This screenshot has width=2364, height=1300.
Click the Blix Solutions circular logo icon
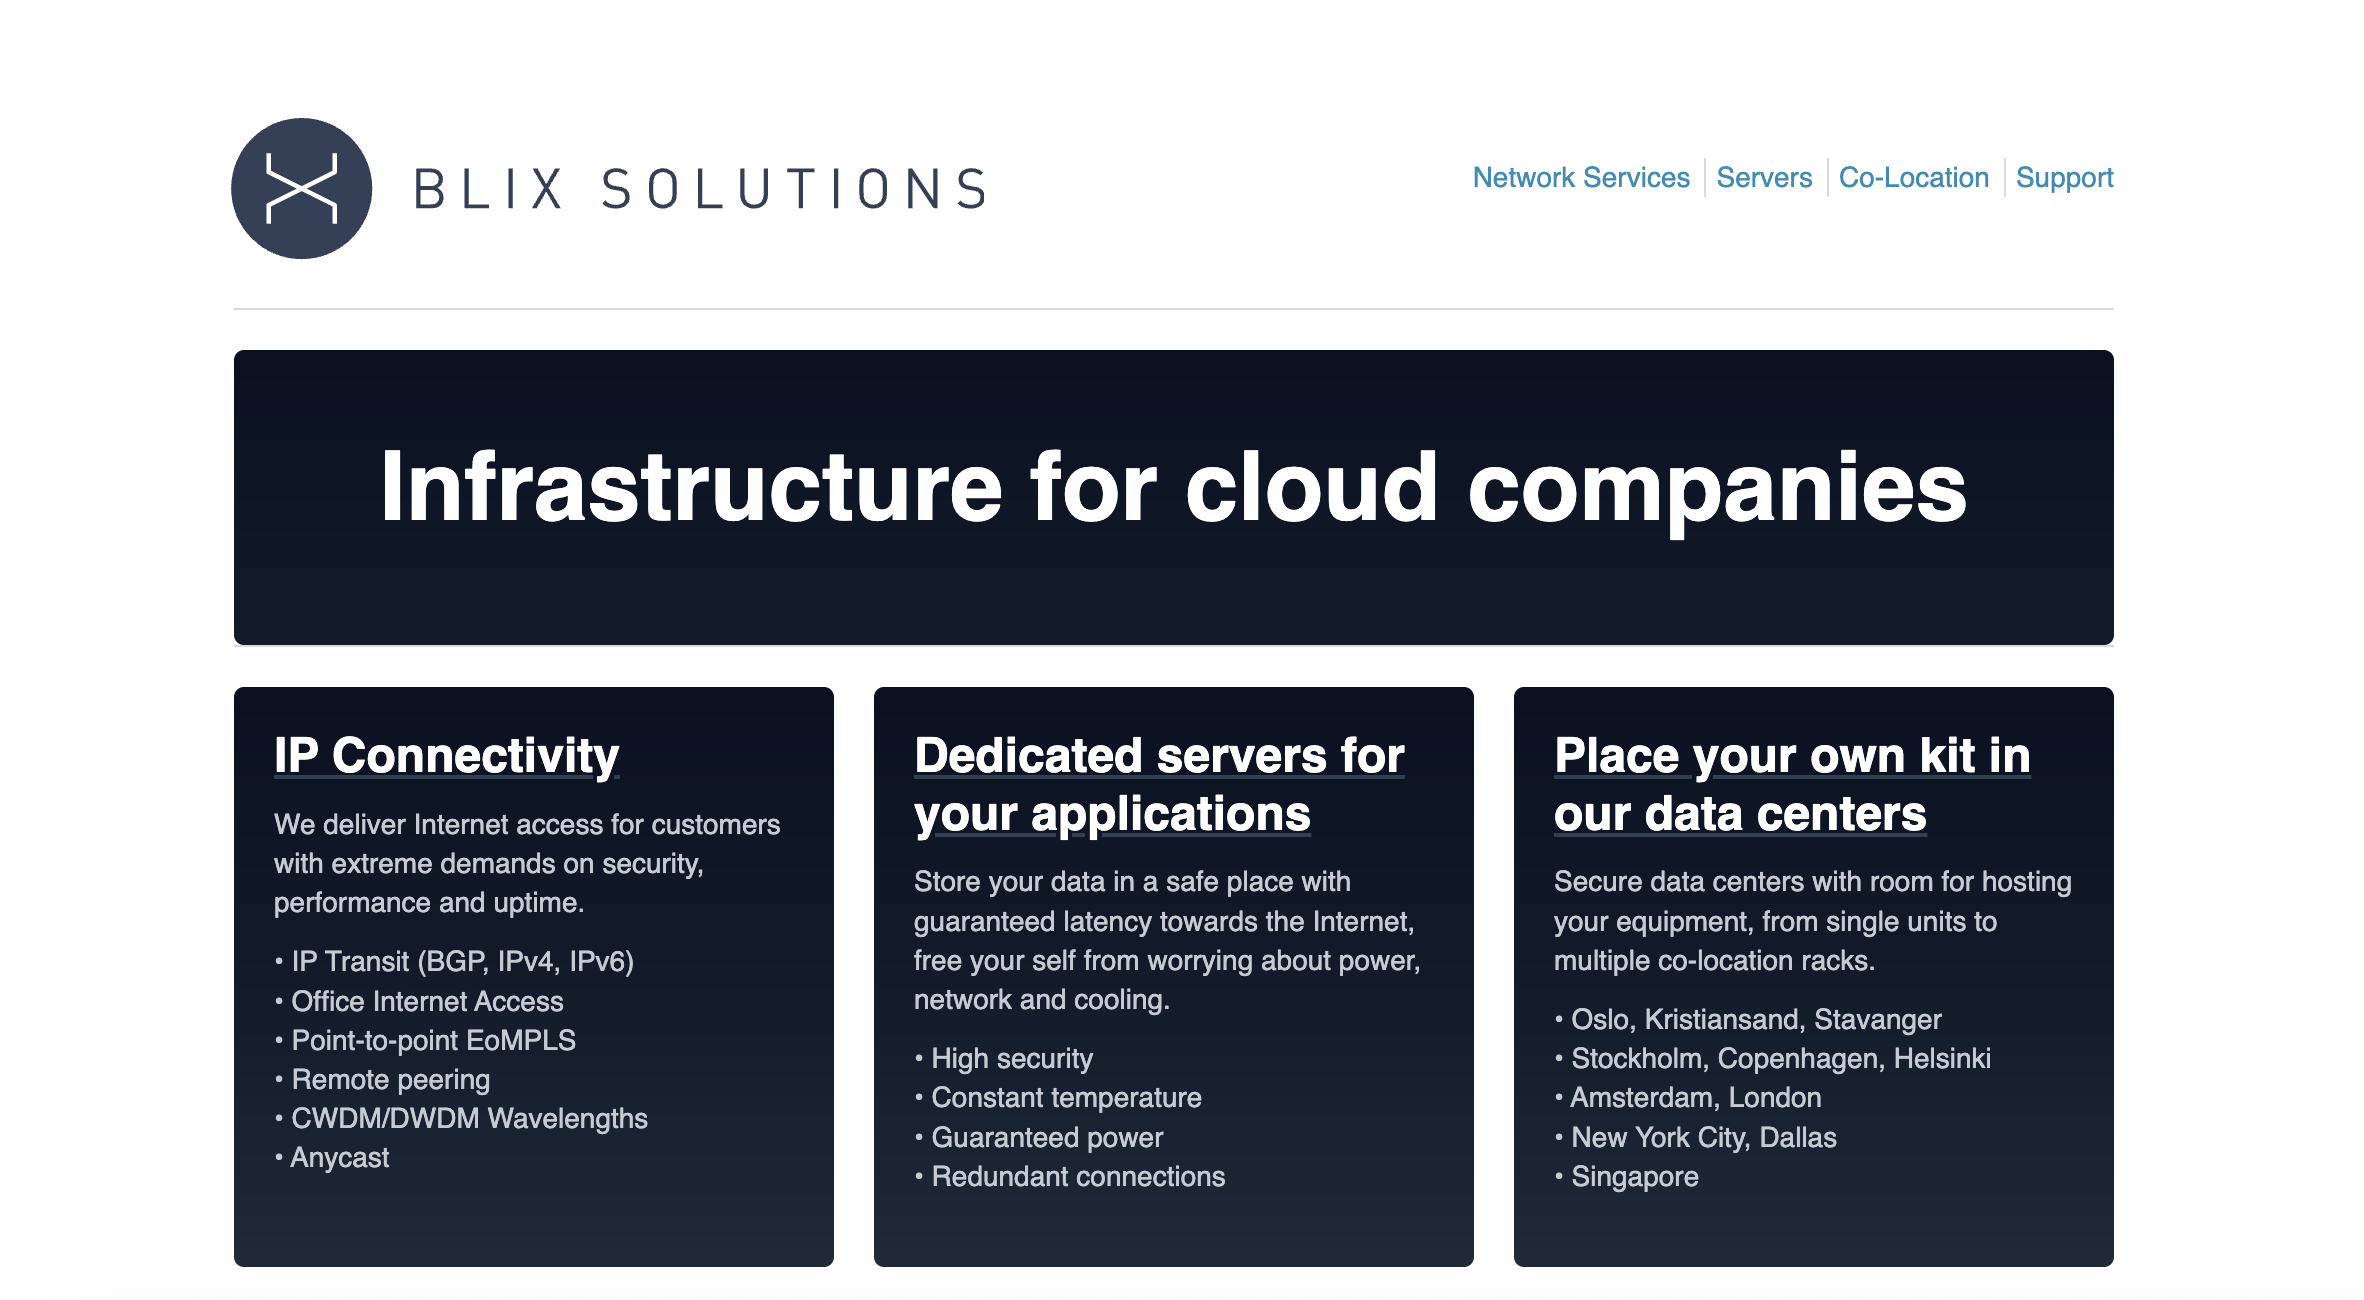point(301,188)
